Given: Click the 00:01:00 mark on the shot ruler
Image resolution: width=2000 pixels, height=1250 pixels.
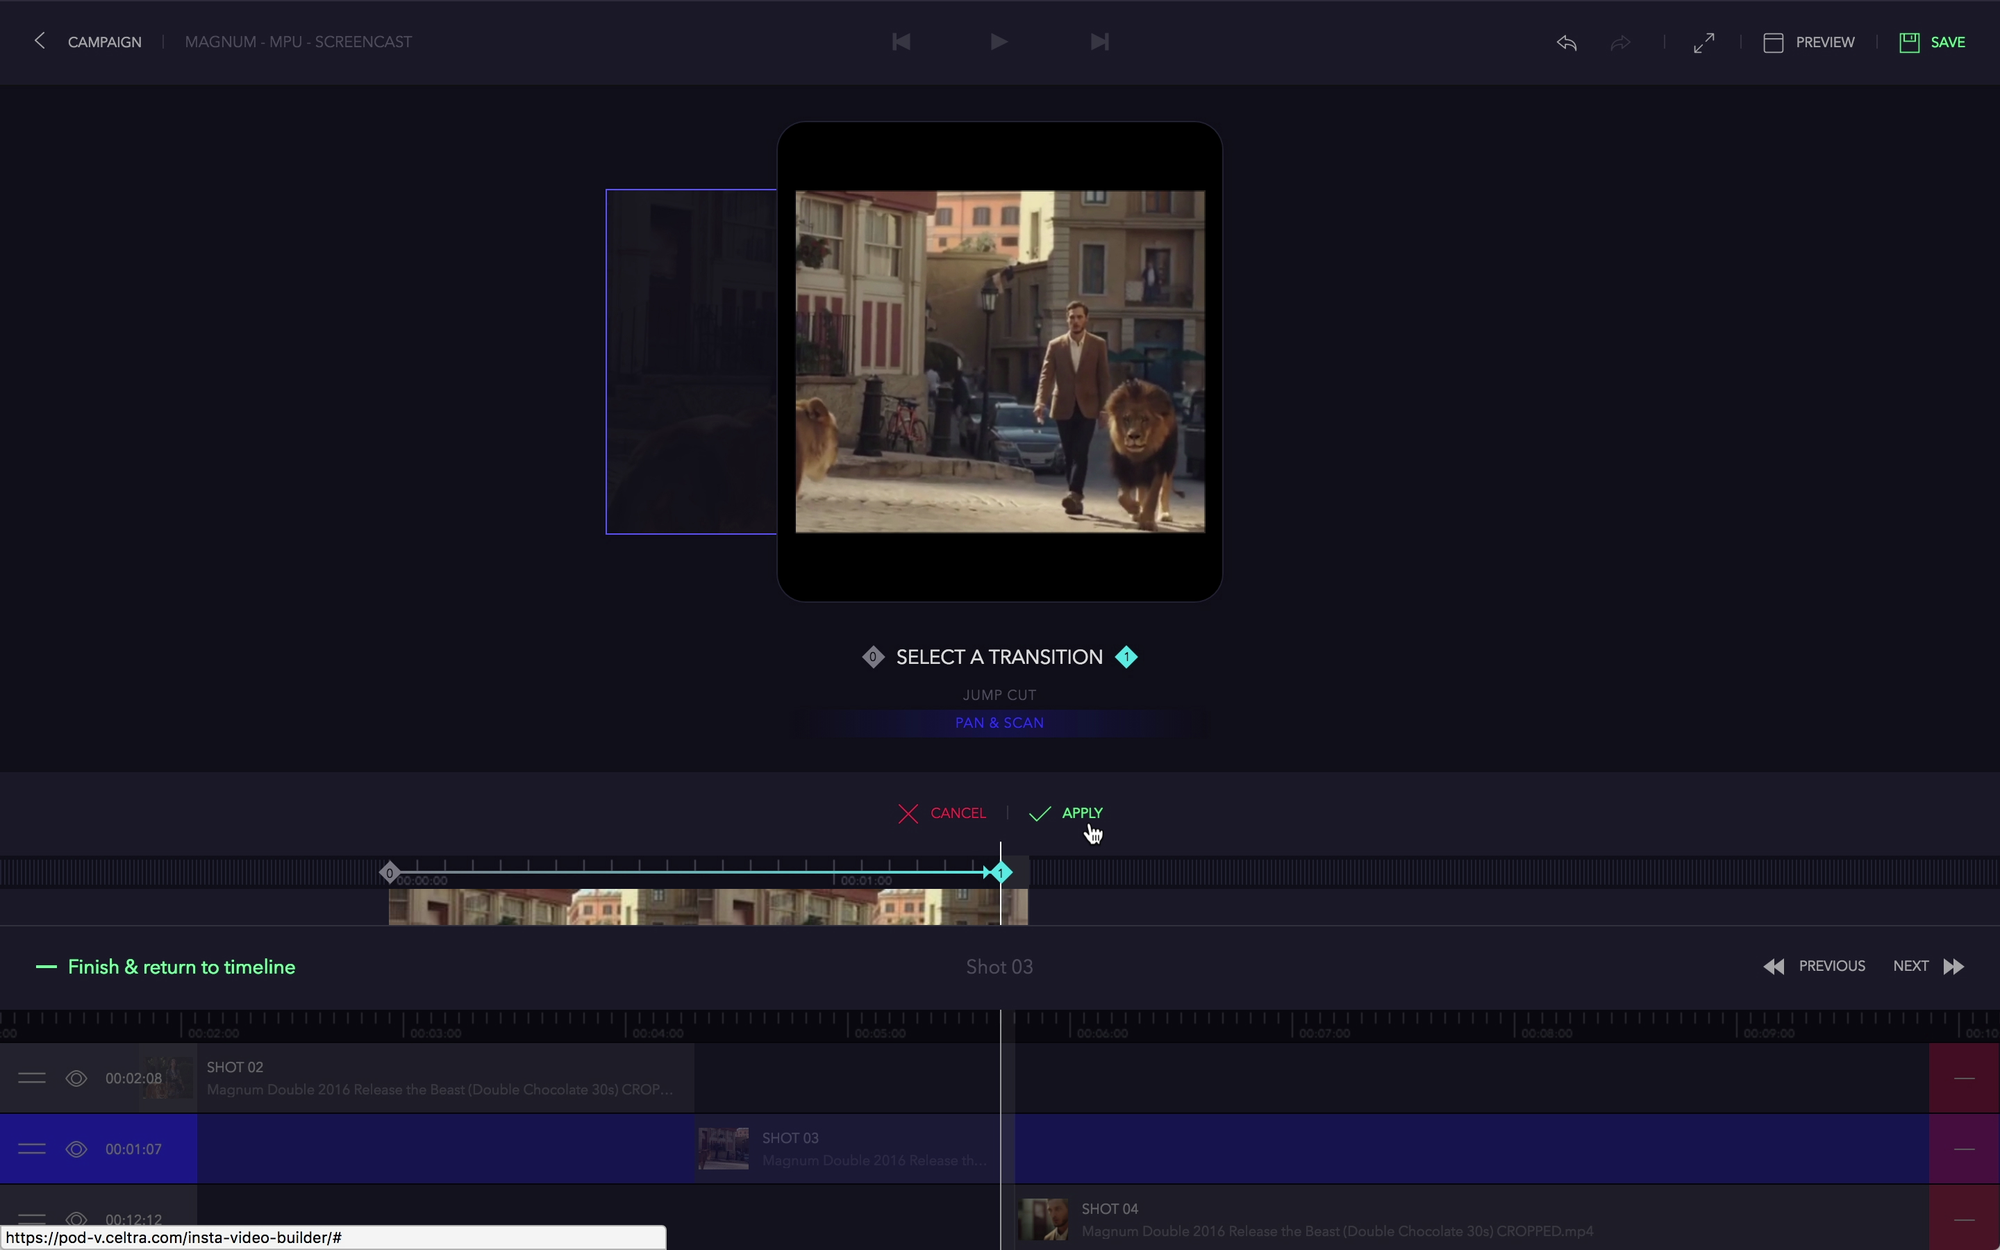Looking at the screenshot, I should [x=866, y=881].
